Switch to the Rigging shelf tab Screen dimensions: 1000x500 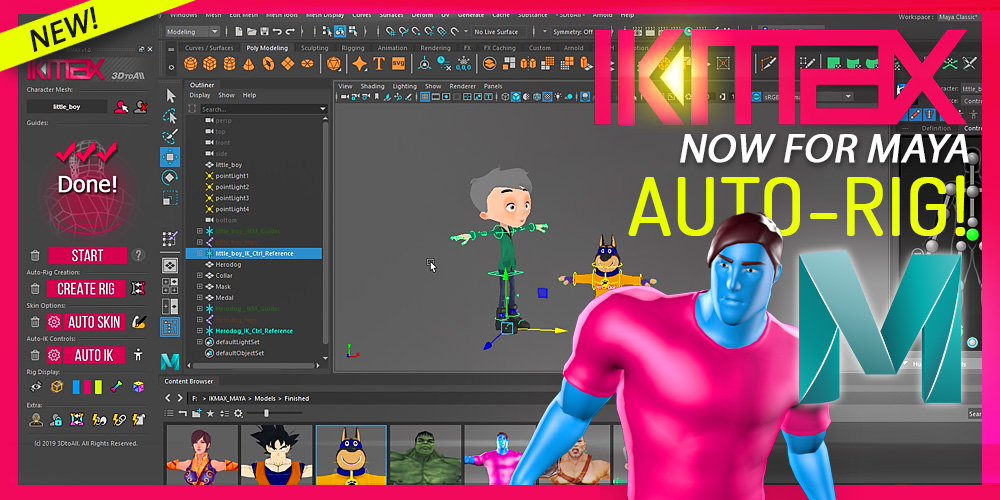353,47
